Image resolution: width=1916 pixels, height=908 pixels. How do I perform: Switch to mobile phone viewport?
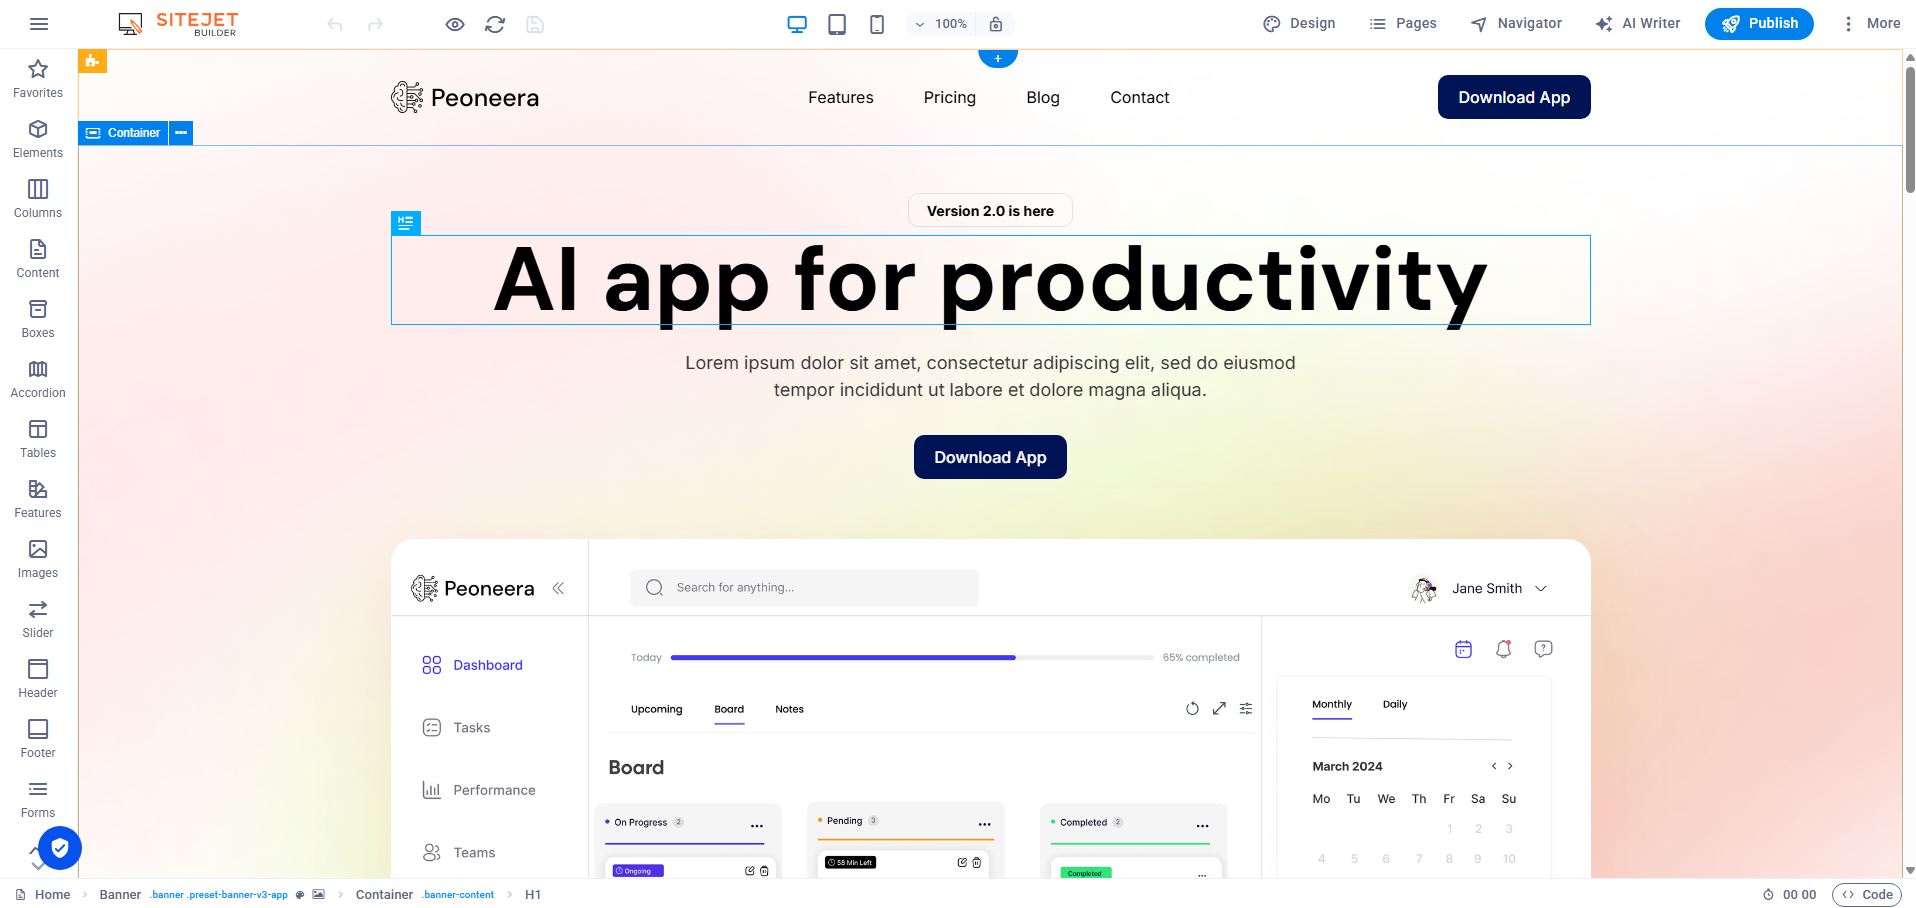coord(877,24)
